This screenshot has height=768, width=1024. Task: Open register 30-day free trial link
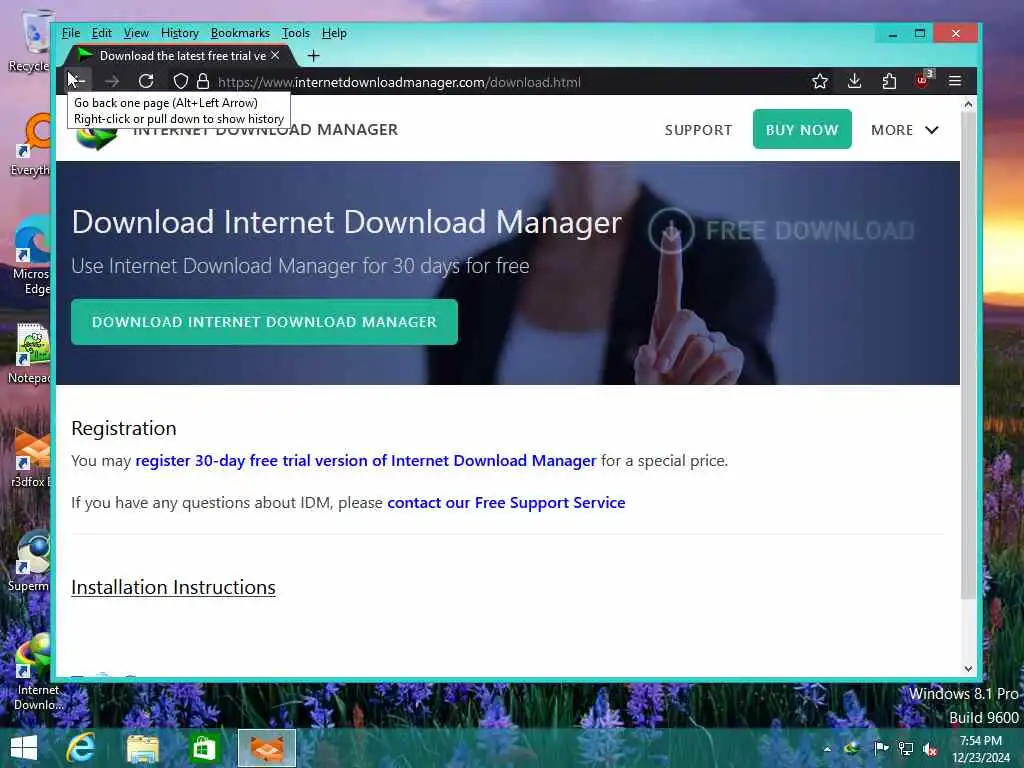pyautogui.click(x=366, y=460)
